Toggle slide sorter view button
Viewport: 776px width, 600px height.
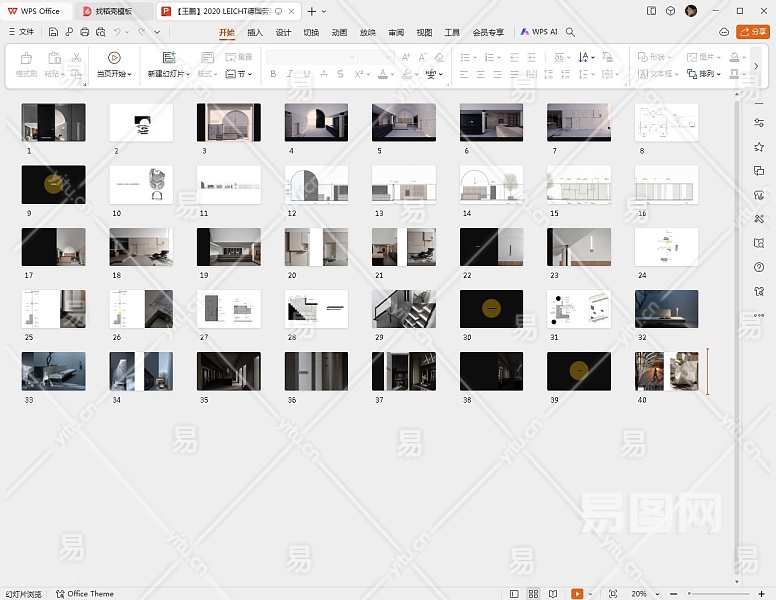coord(534,594)
